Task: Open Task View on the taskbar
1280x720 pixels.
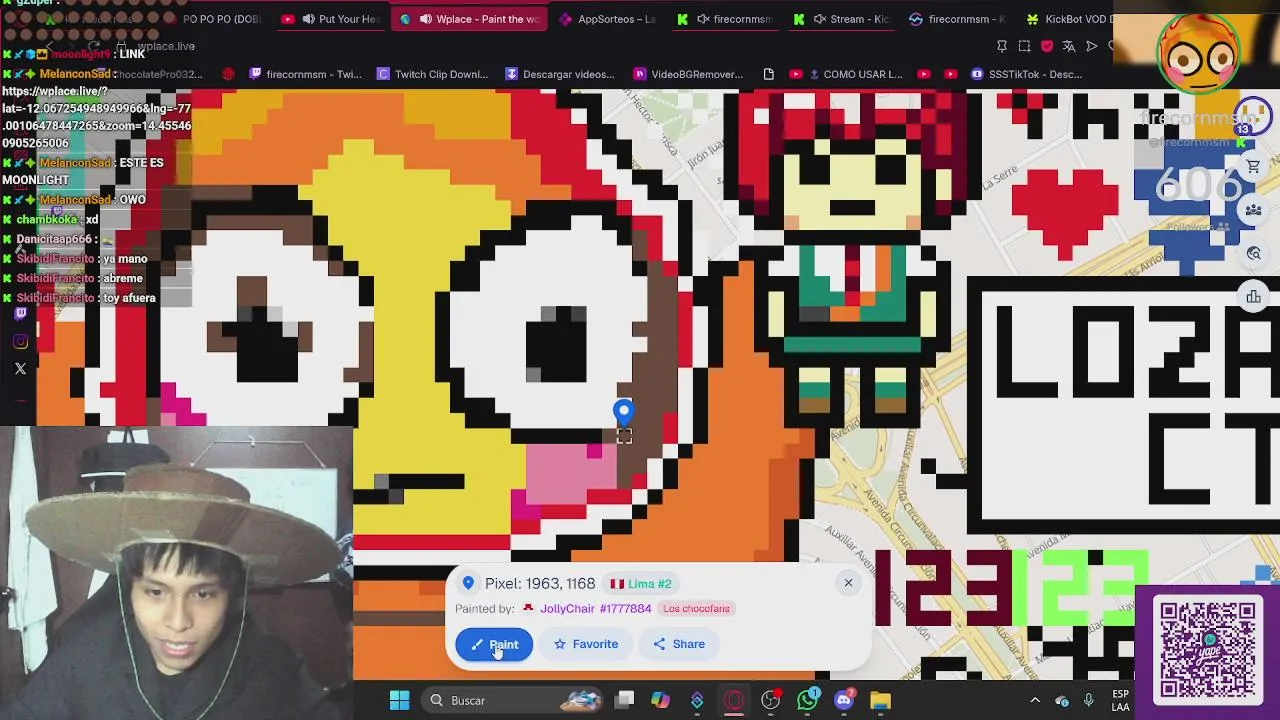Action: [x=624, y=700]
